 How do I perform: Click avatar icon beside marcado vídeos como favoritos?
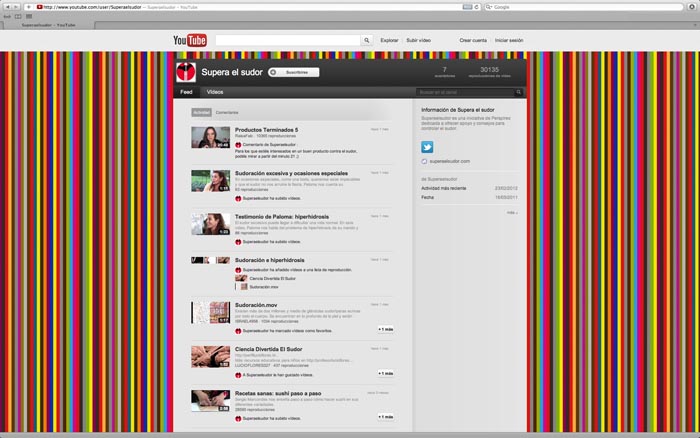tap(238, 331)
